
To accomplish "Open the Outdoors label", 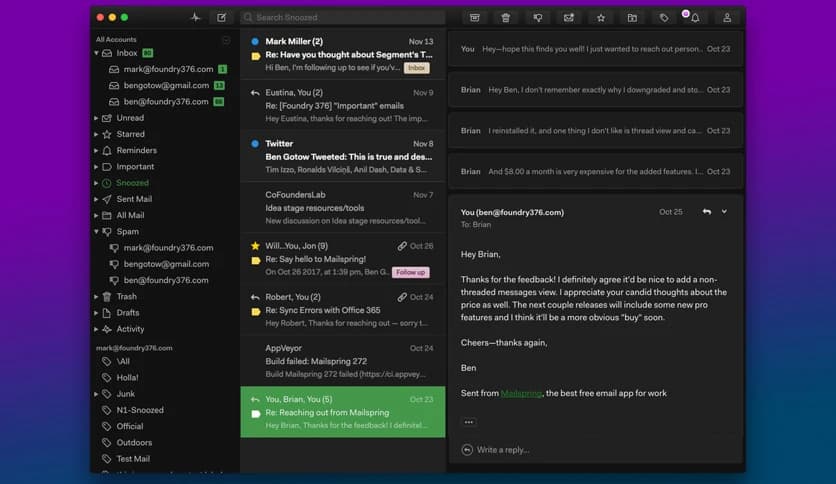I will tap(134, 442).
